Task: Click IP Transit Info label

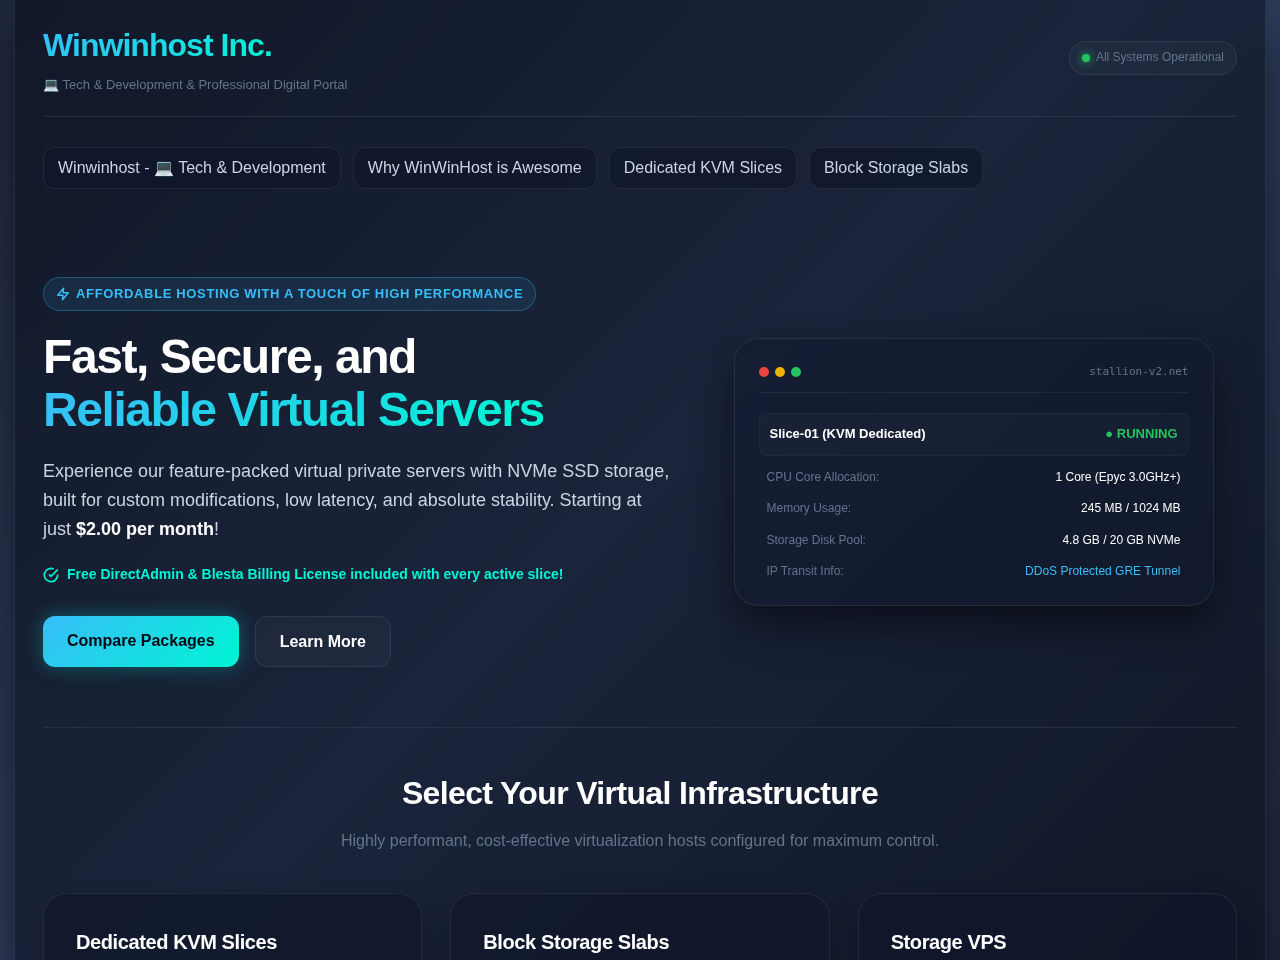Action: click(805, 571)
